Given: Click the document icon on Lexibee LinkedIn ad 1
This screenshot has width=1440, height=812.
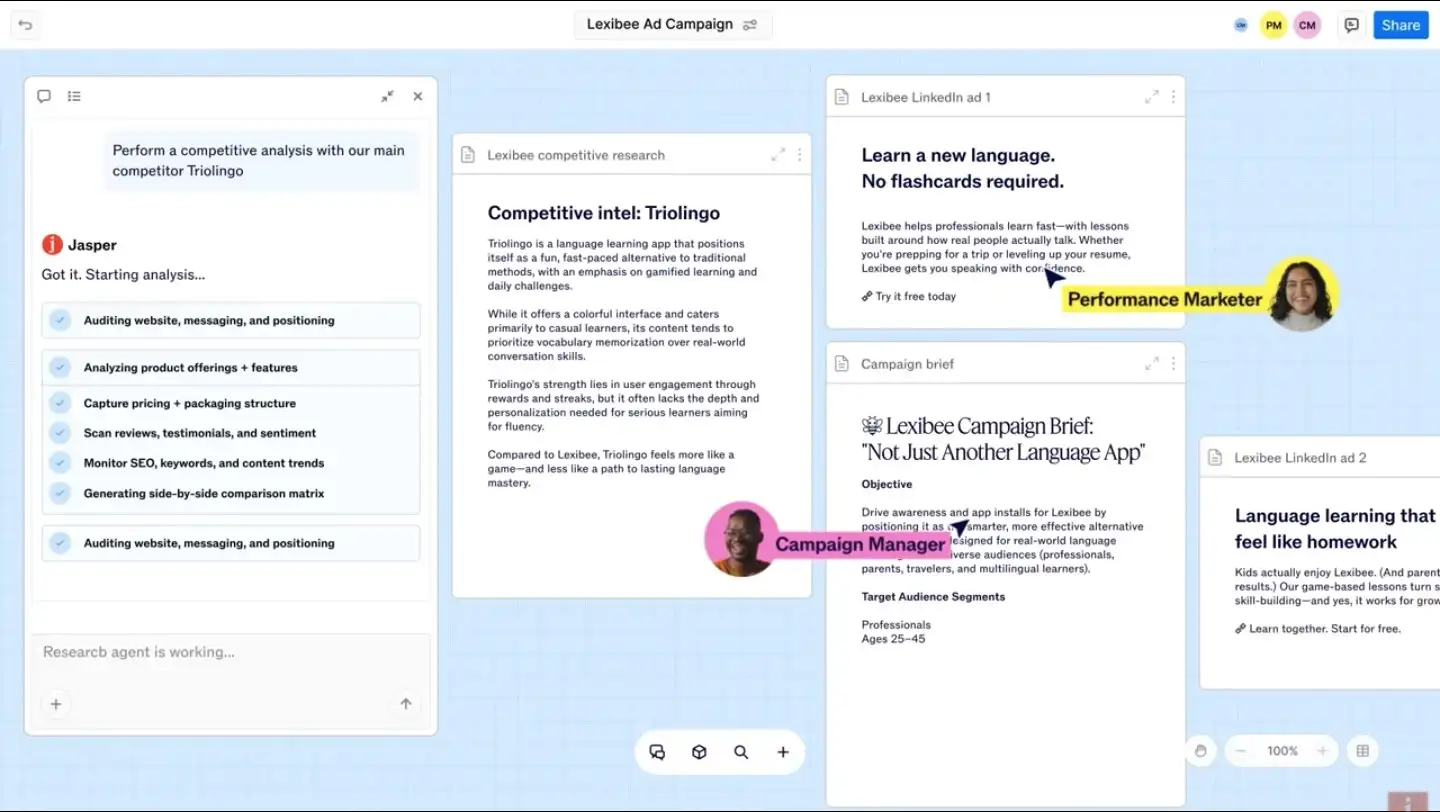Looking at the screenshot, I should [842, 97].
